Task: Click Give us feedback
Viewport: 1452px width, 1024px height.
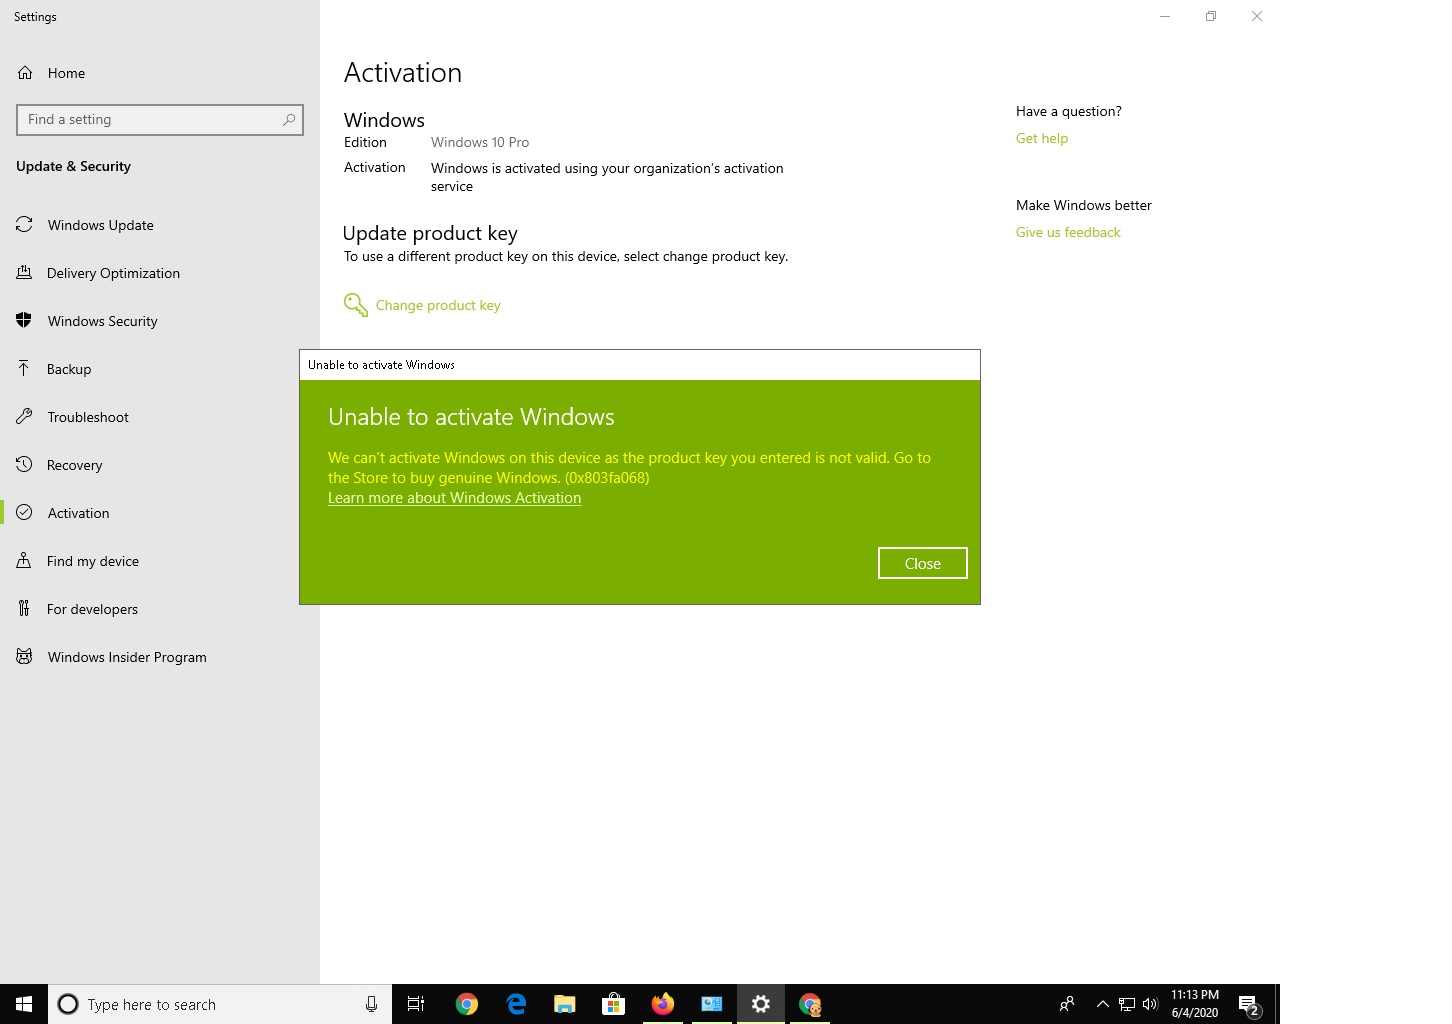Action: click(x=1067, y=232)
